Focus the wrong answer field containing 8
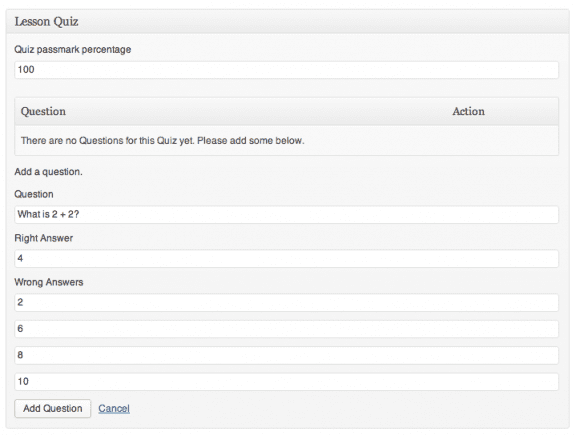Screen dimensions: 576x435 [x=287, y=356]
